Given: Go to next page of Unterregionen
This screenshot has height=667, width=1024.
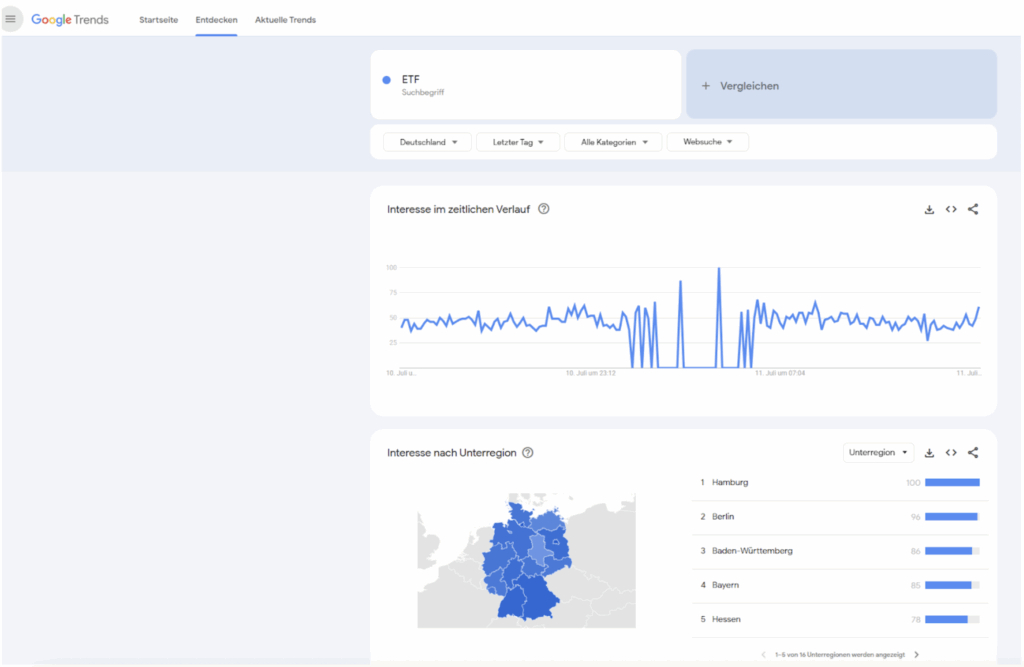Looking at the screenshot, I should click(x=917, y=655).
